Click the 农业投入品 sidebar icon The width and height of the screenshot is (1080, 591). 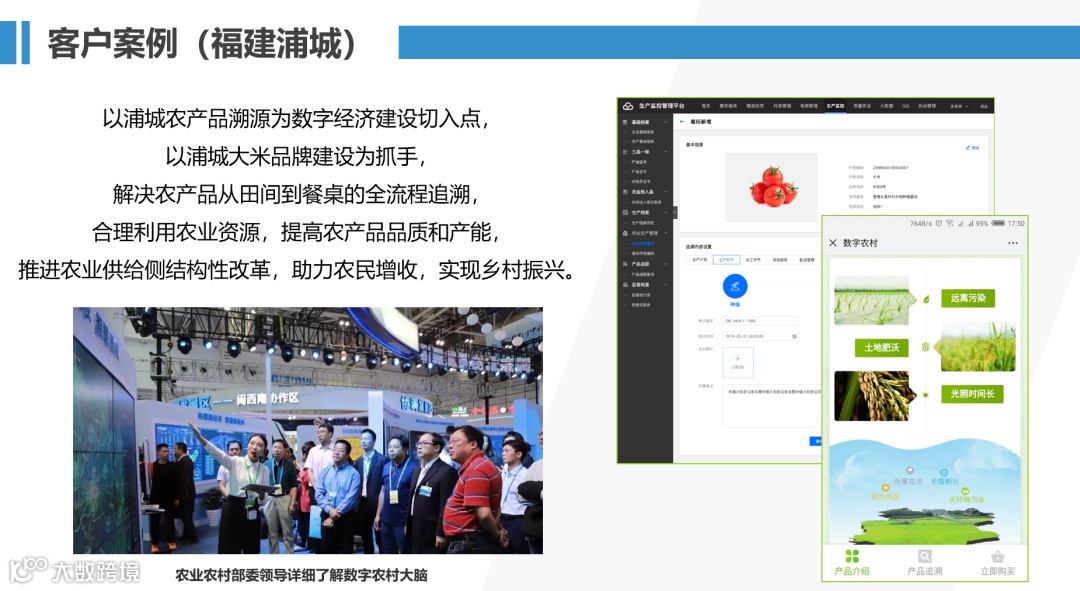click(x=625, y=191)
